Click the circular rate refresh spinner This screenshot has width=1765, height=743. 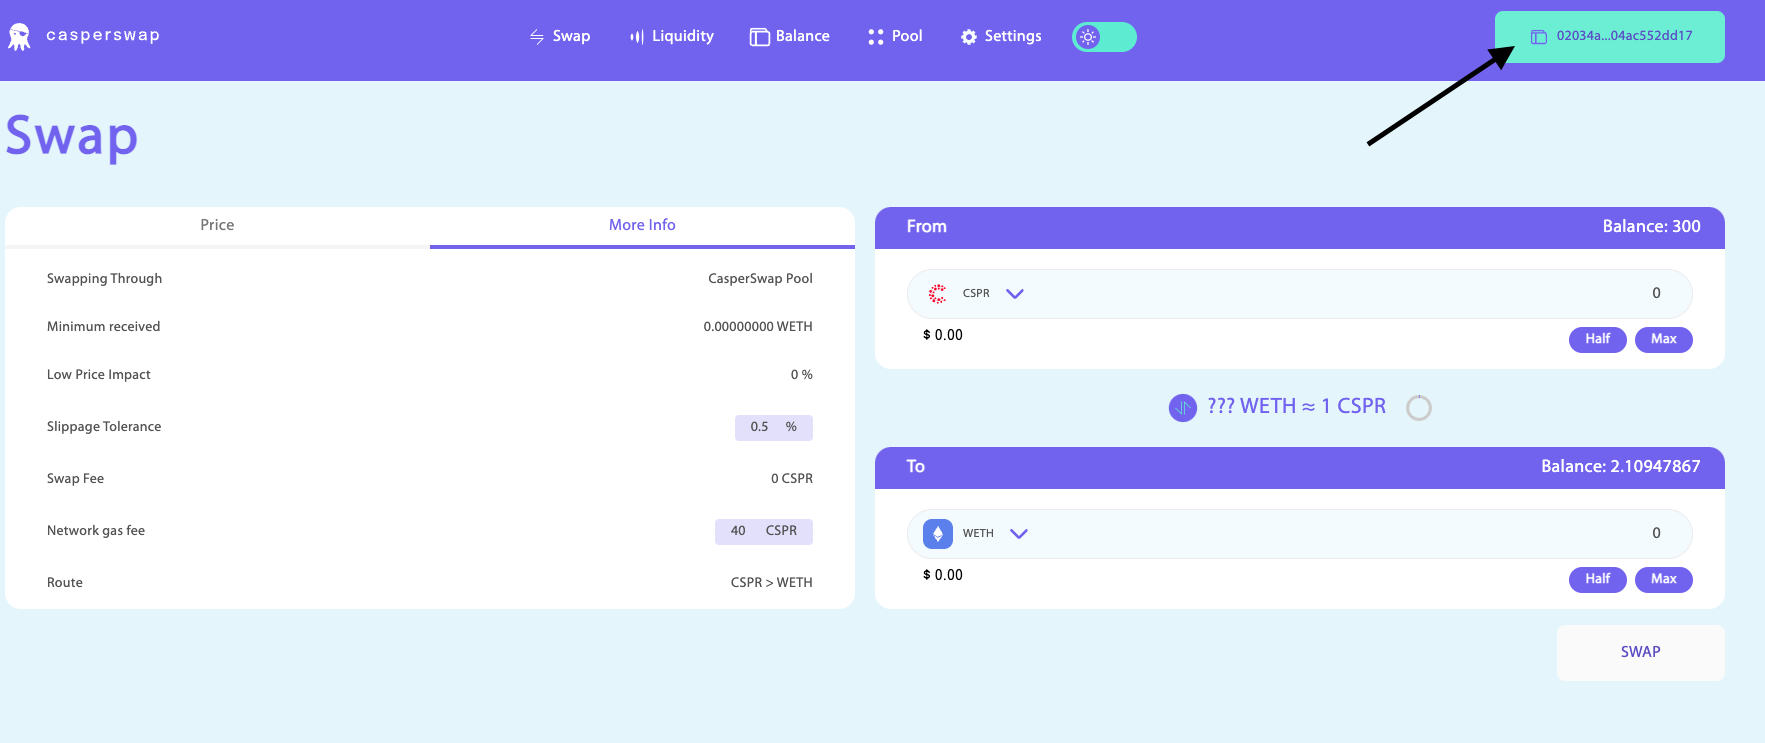point(1419,408)
